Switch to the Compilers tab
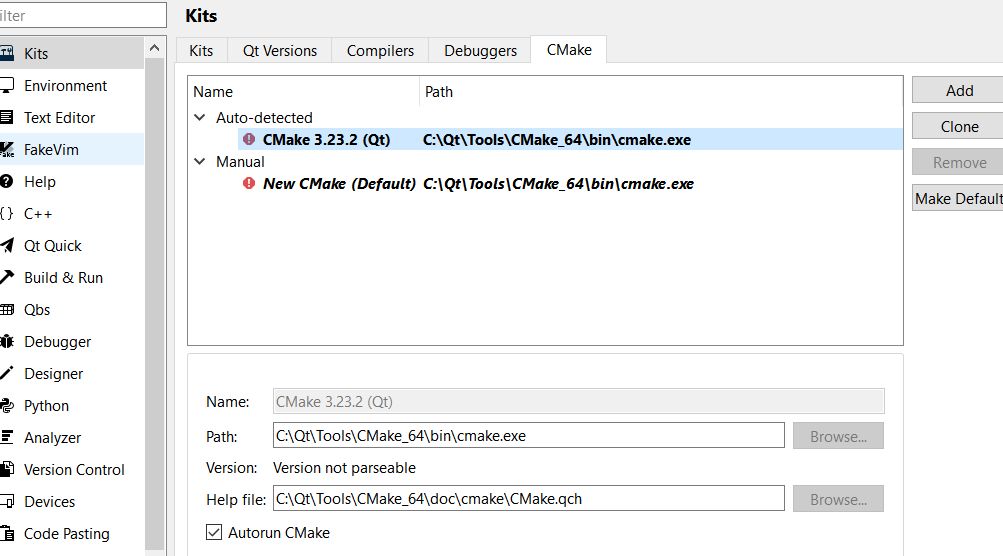The width and height of the screenshot is (1003, 556). tap(380, 51)
